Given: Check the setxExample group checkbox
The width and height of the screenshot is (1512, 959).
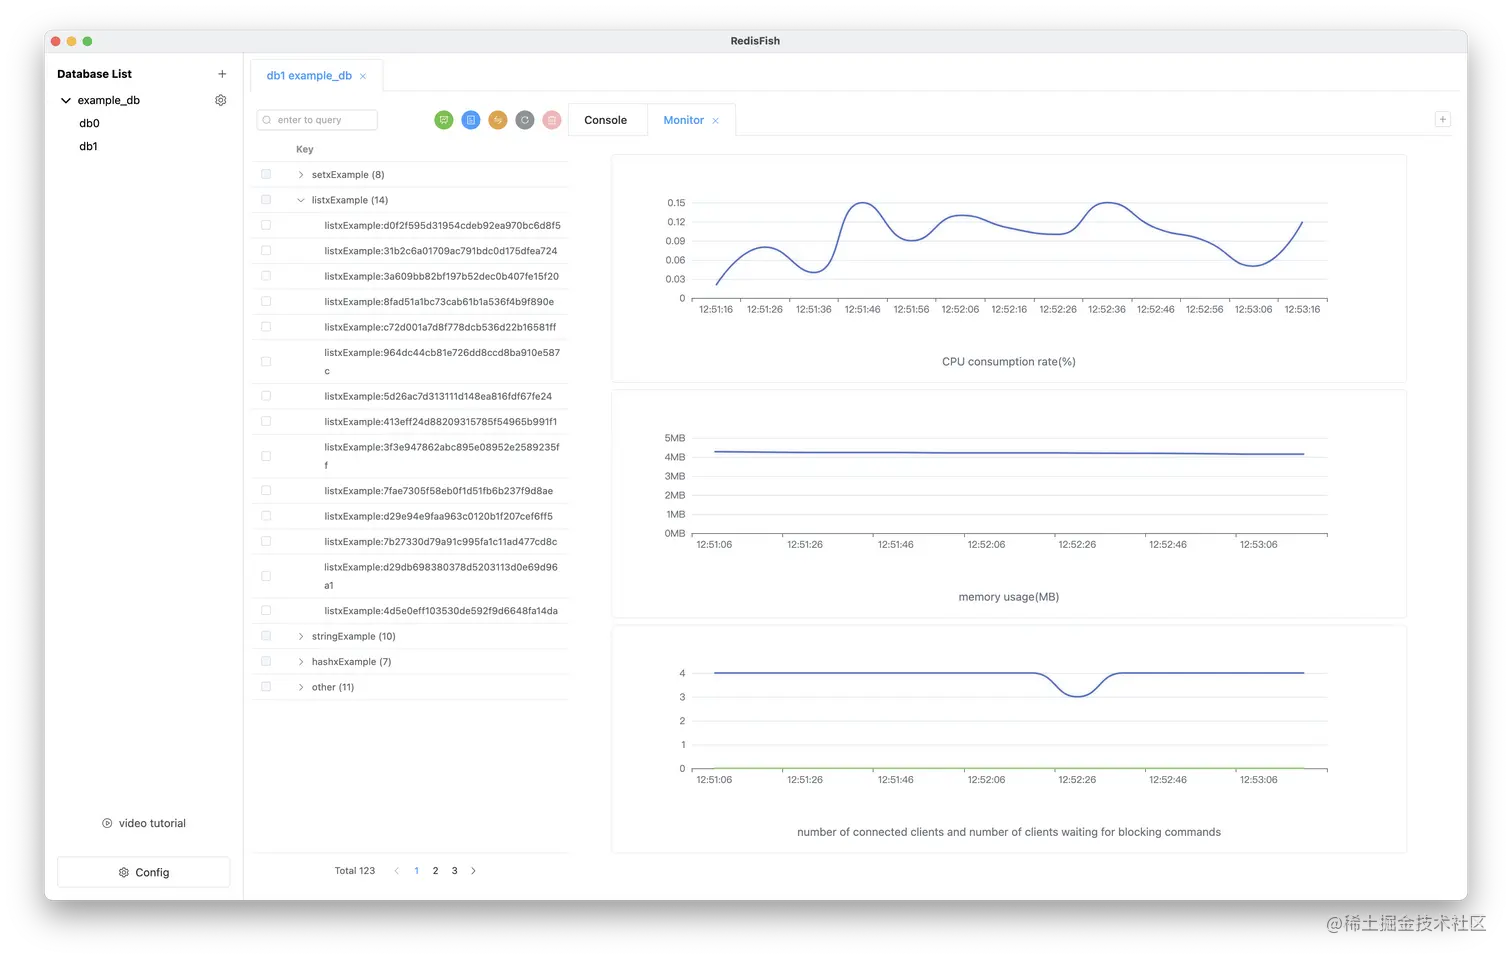Looking at the screenshot, I should click(x=266, y=174).
